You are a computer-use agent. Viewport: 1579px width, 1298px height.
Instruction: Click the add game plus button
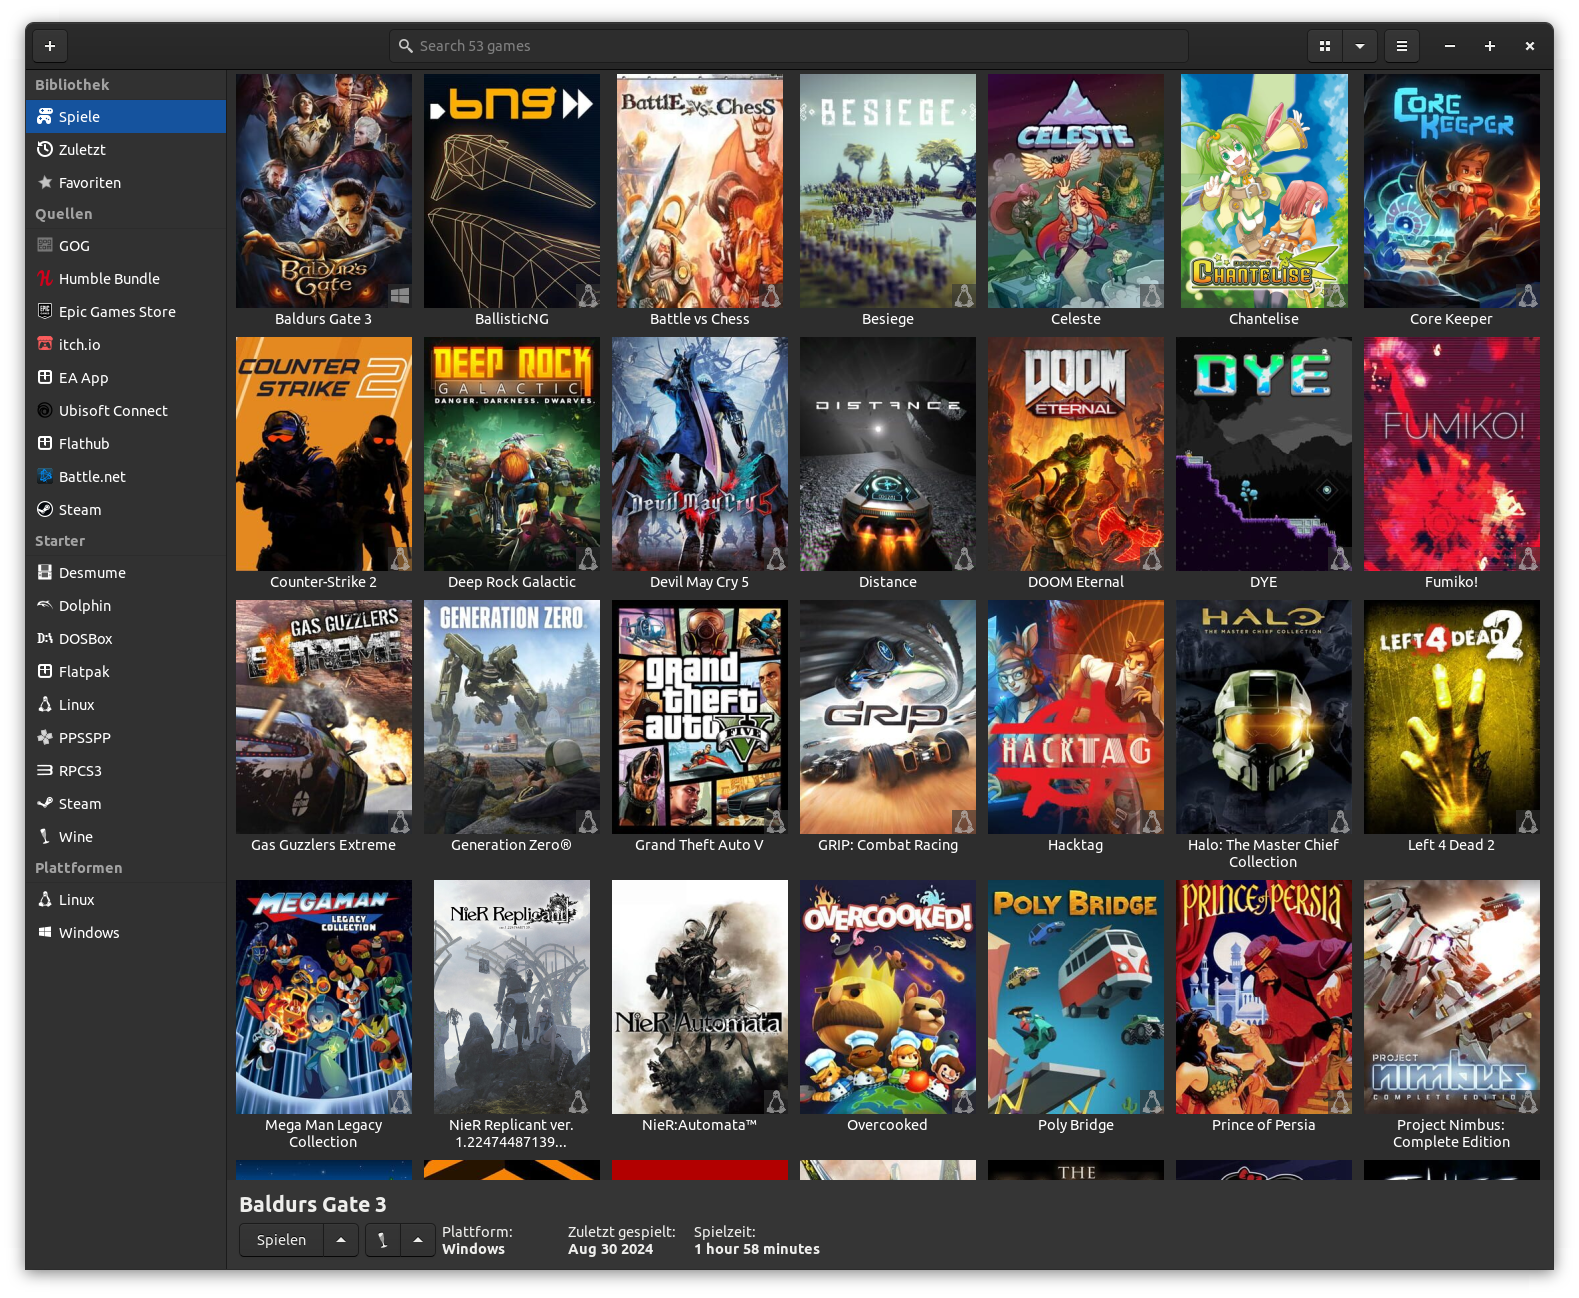[x=50, y=46]
